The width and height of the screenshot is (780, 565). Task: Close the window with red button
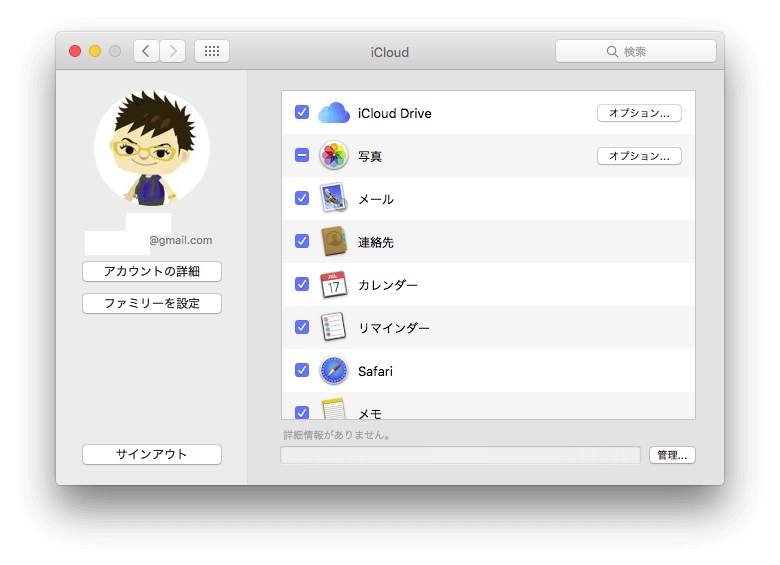[75, 51]
